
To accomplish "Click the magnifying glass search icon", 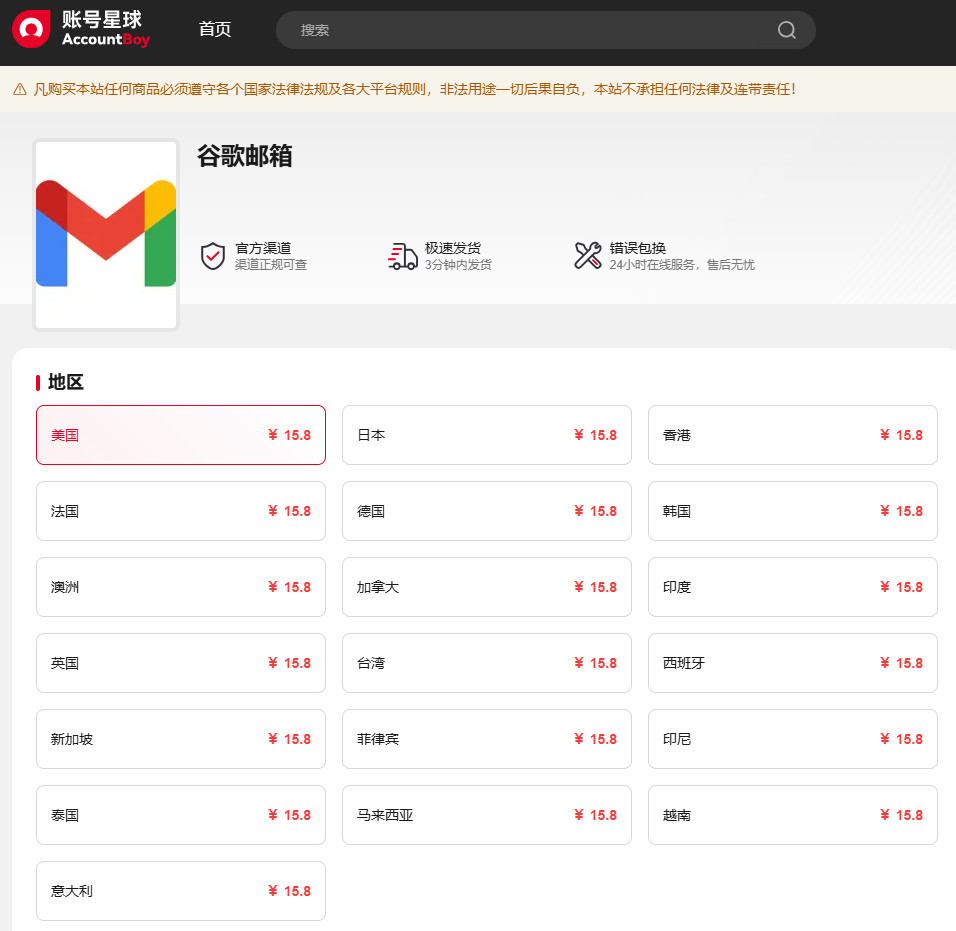I will pos(786,30).
